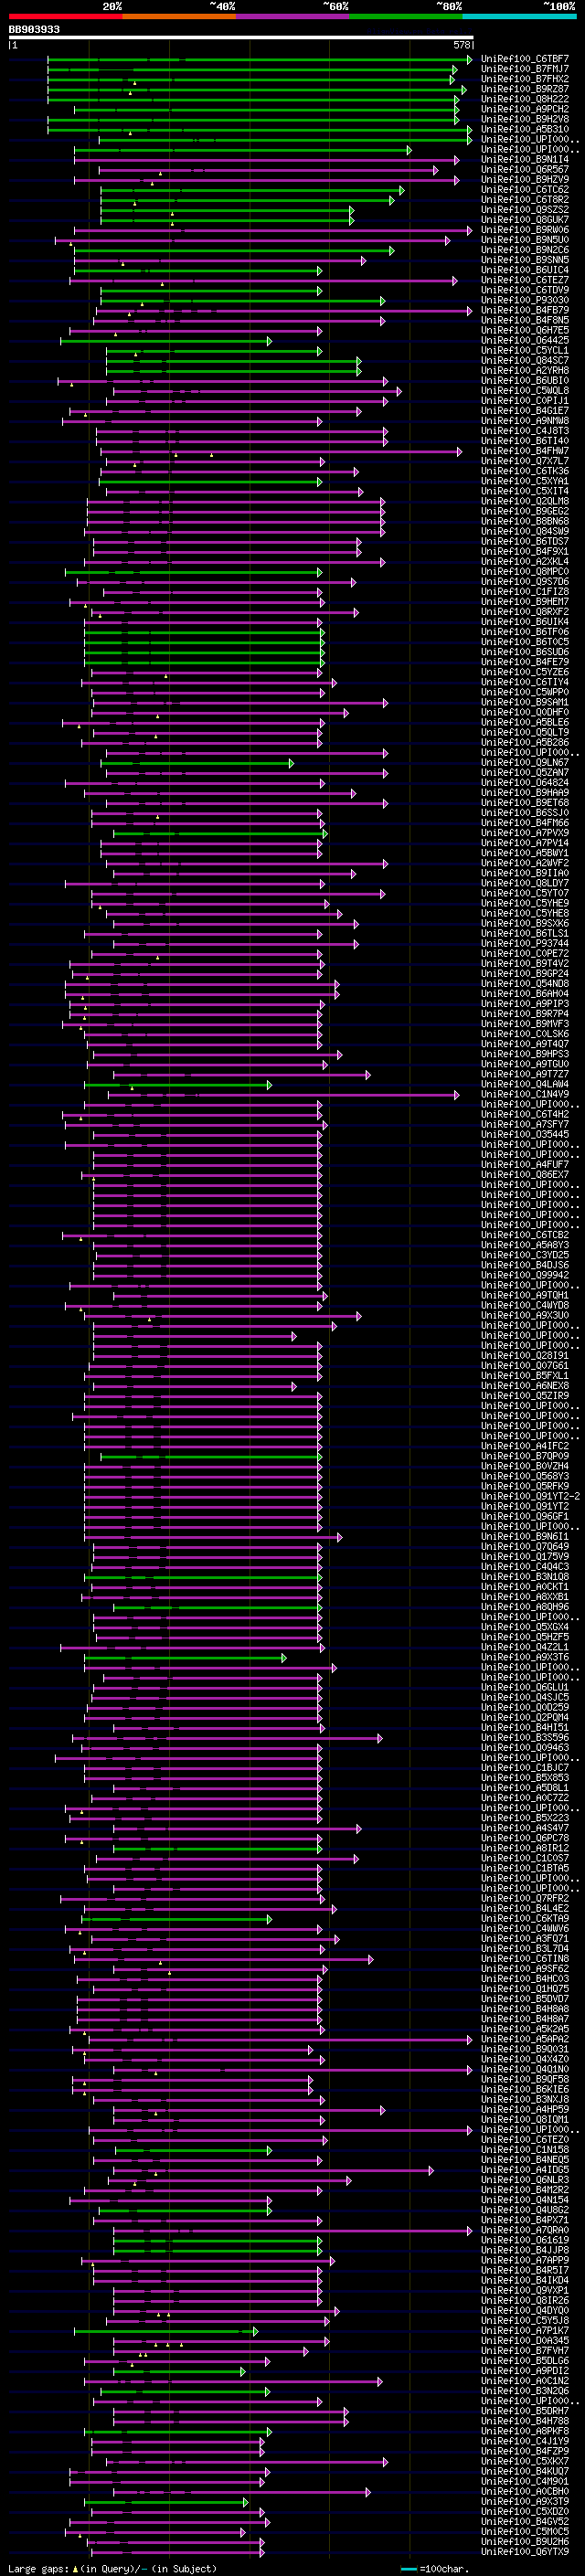Select the UniRef100_B9N5U0 label

(525, 240)
